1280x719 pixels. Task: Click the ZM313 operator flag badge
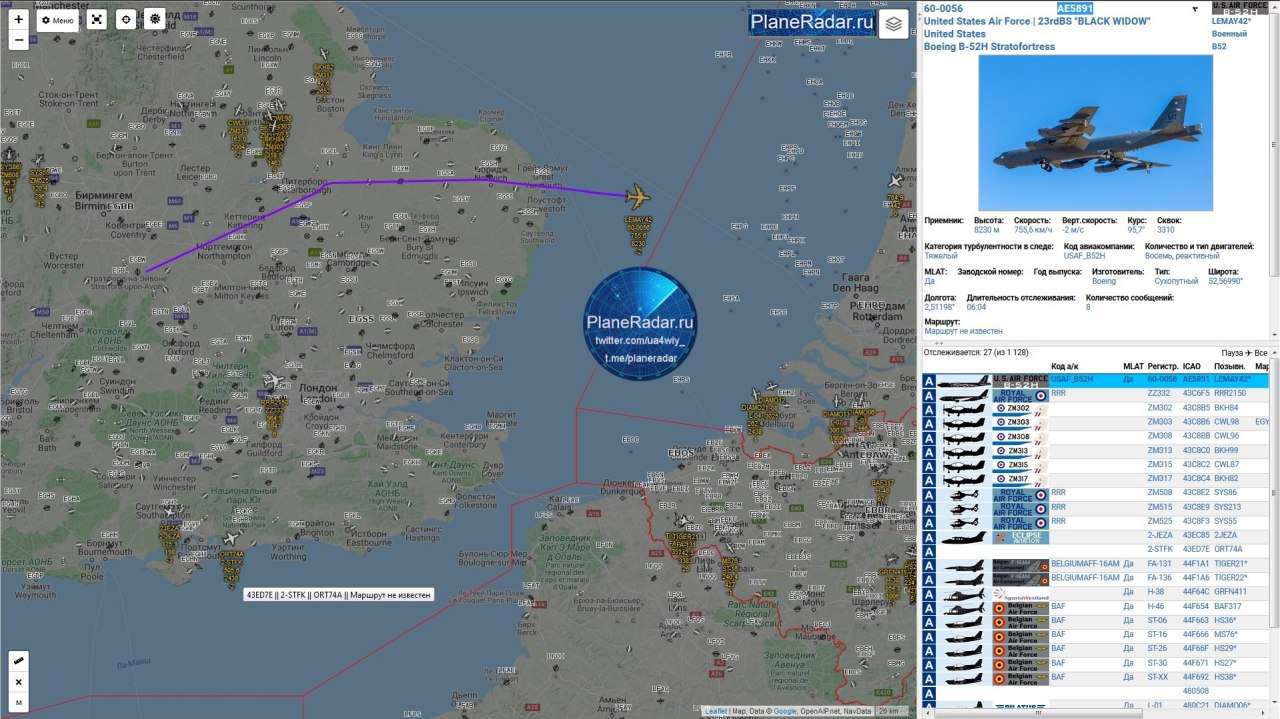[x=1020, y=451]
